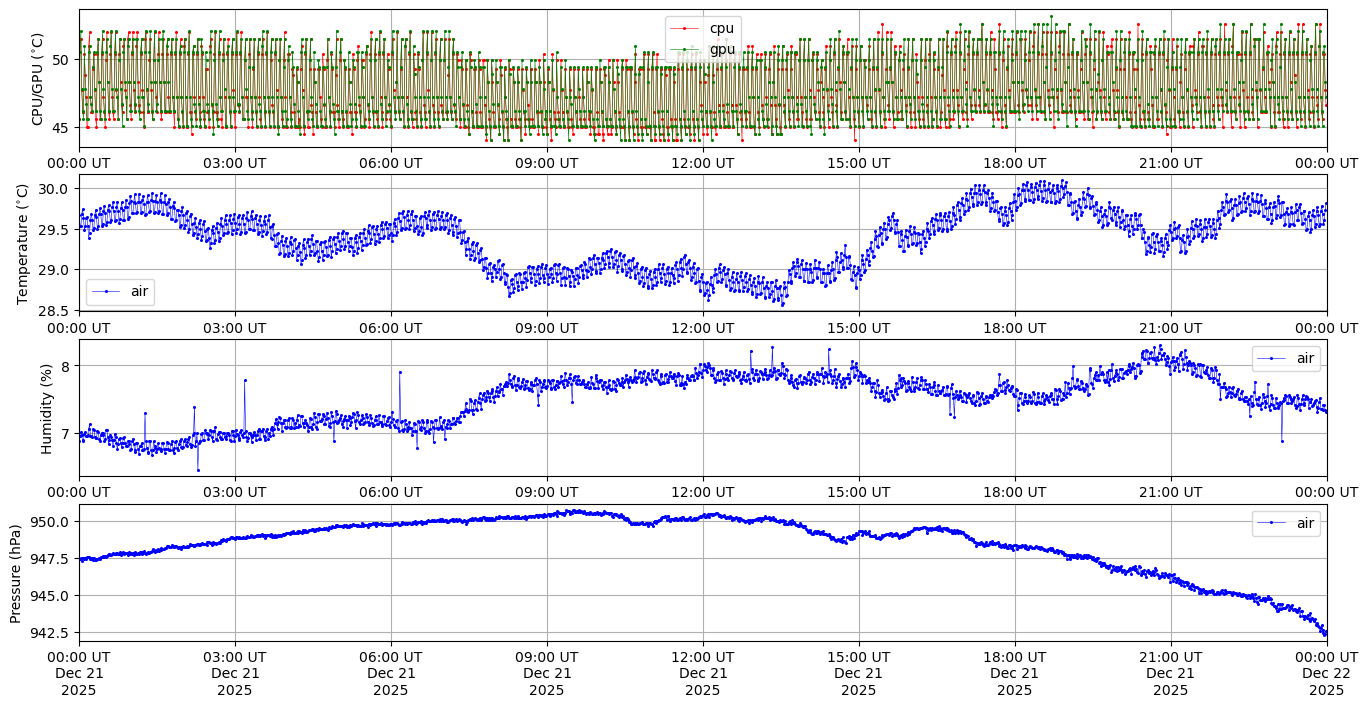
Task: Click the Temperature (°C) y-axis label
Action: point(24,243)
